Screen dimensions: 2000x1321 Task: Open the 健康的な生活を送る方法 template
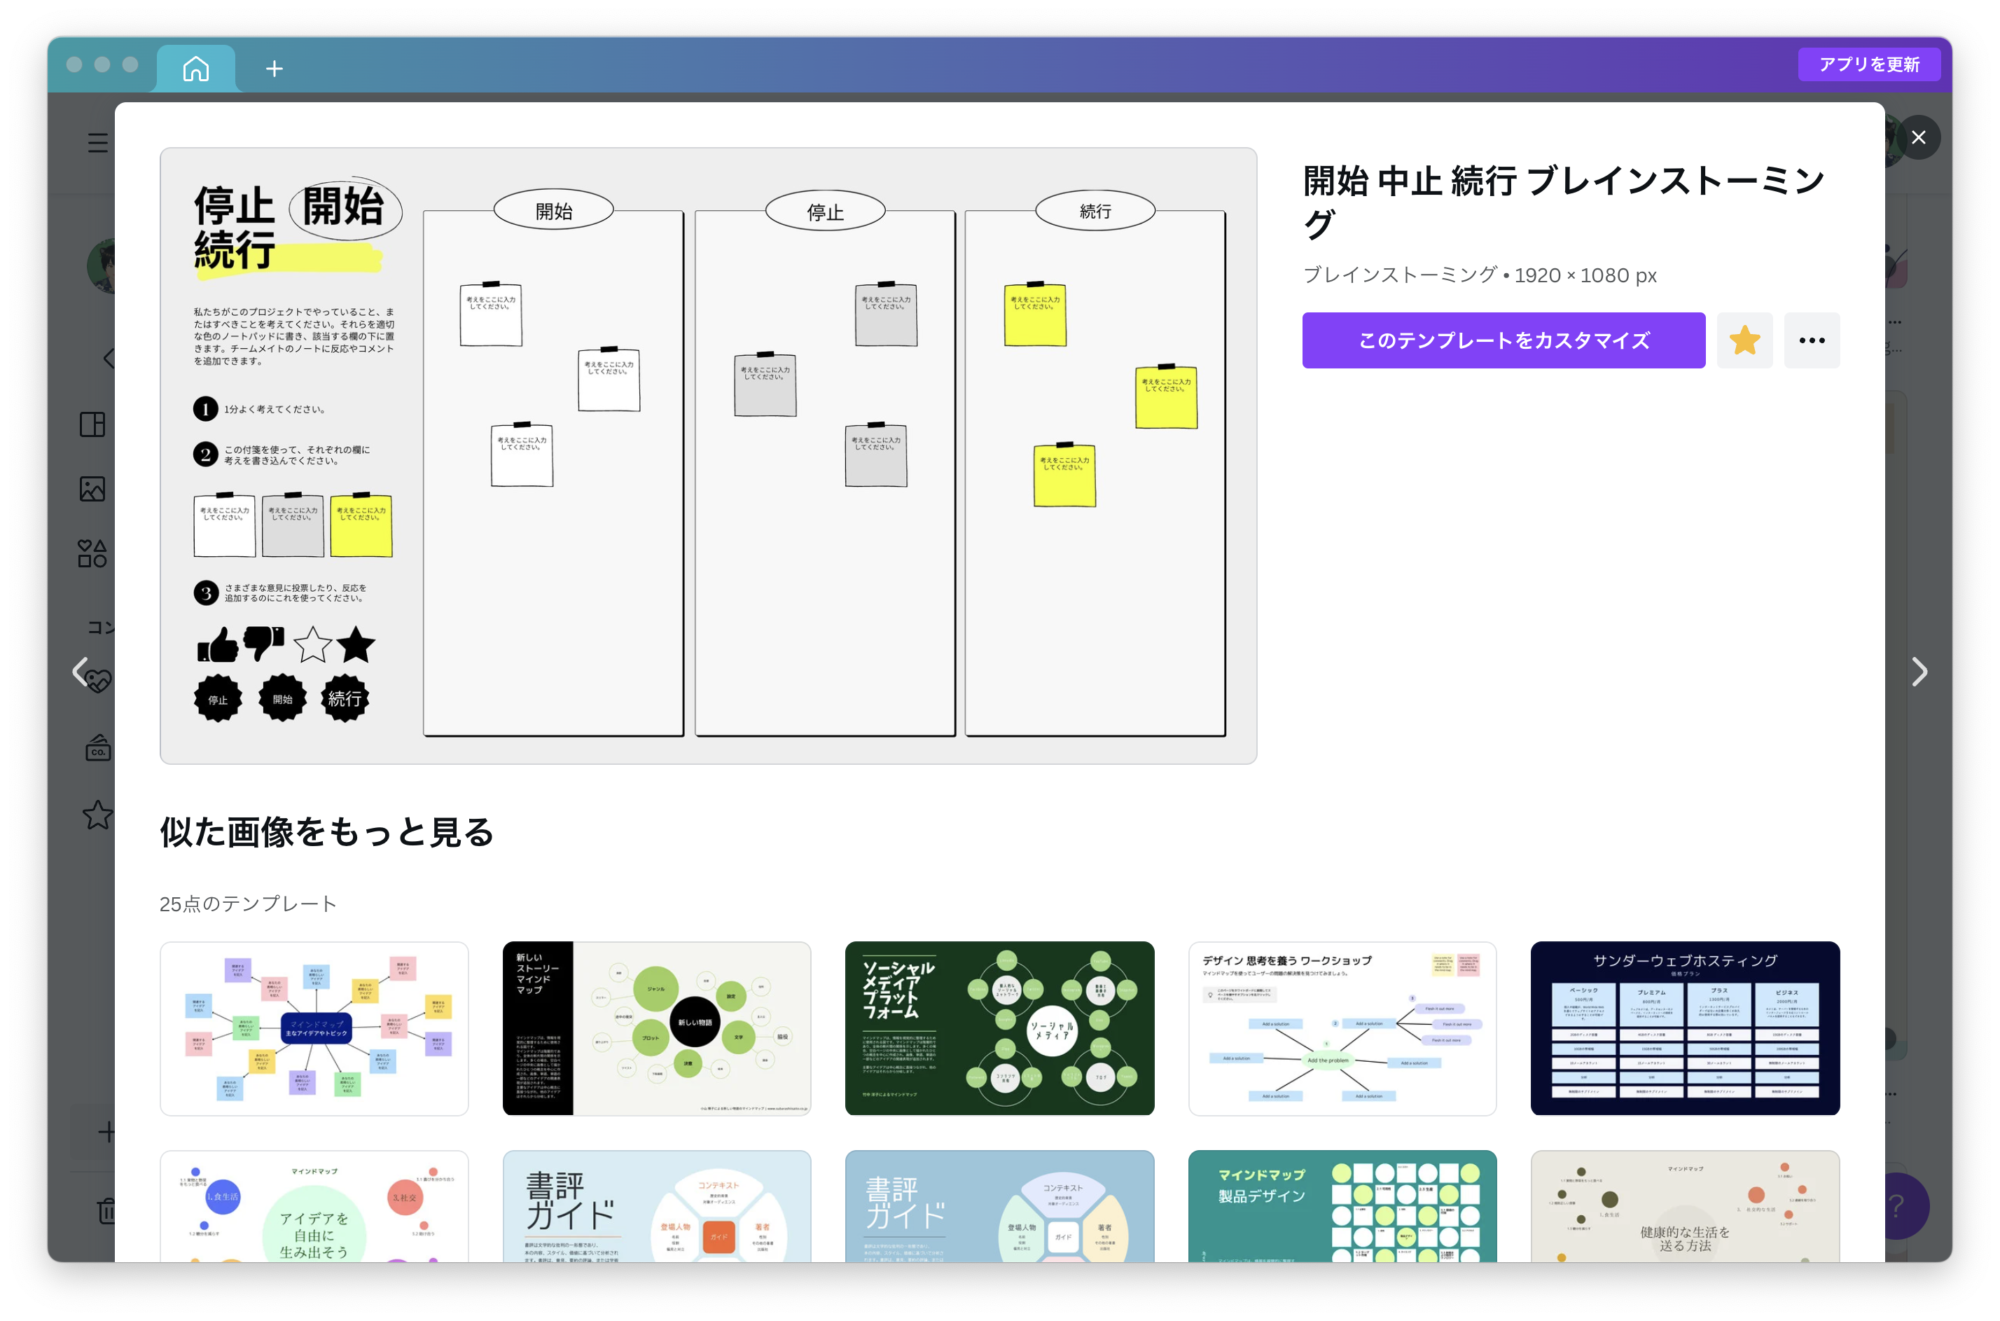[1685, 1205]
